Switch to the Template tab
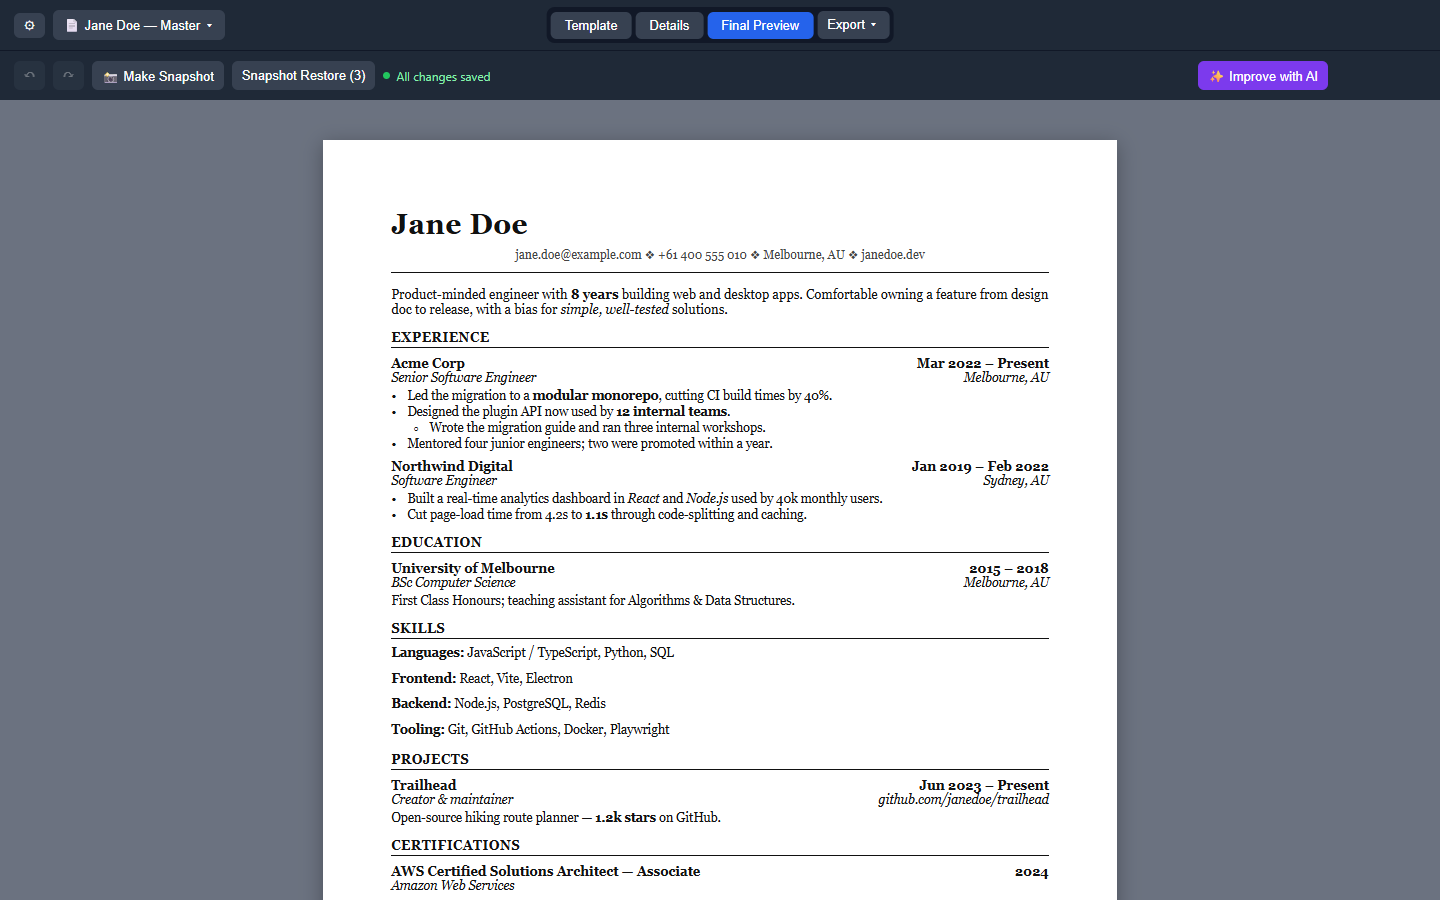 tap(591, 25)
